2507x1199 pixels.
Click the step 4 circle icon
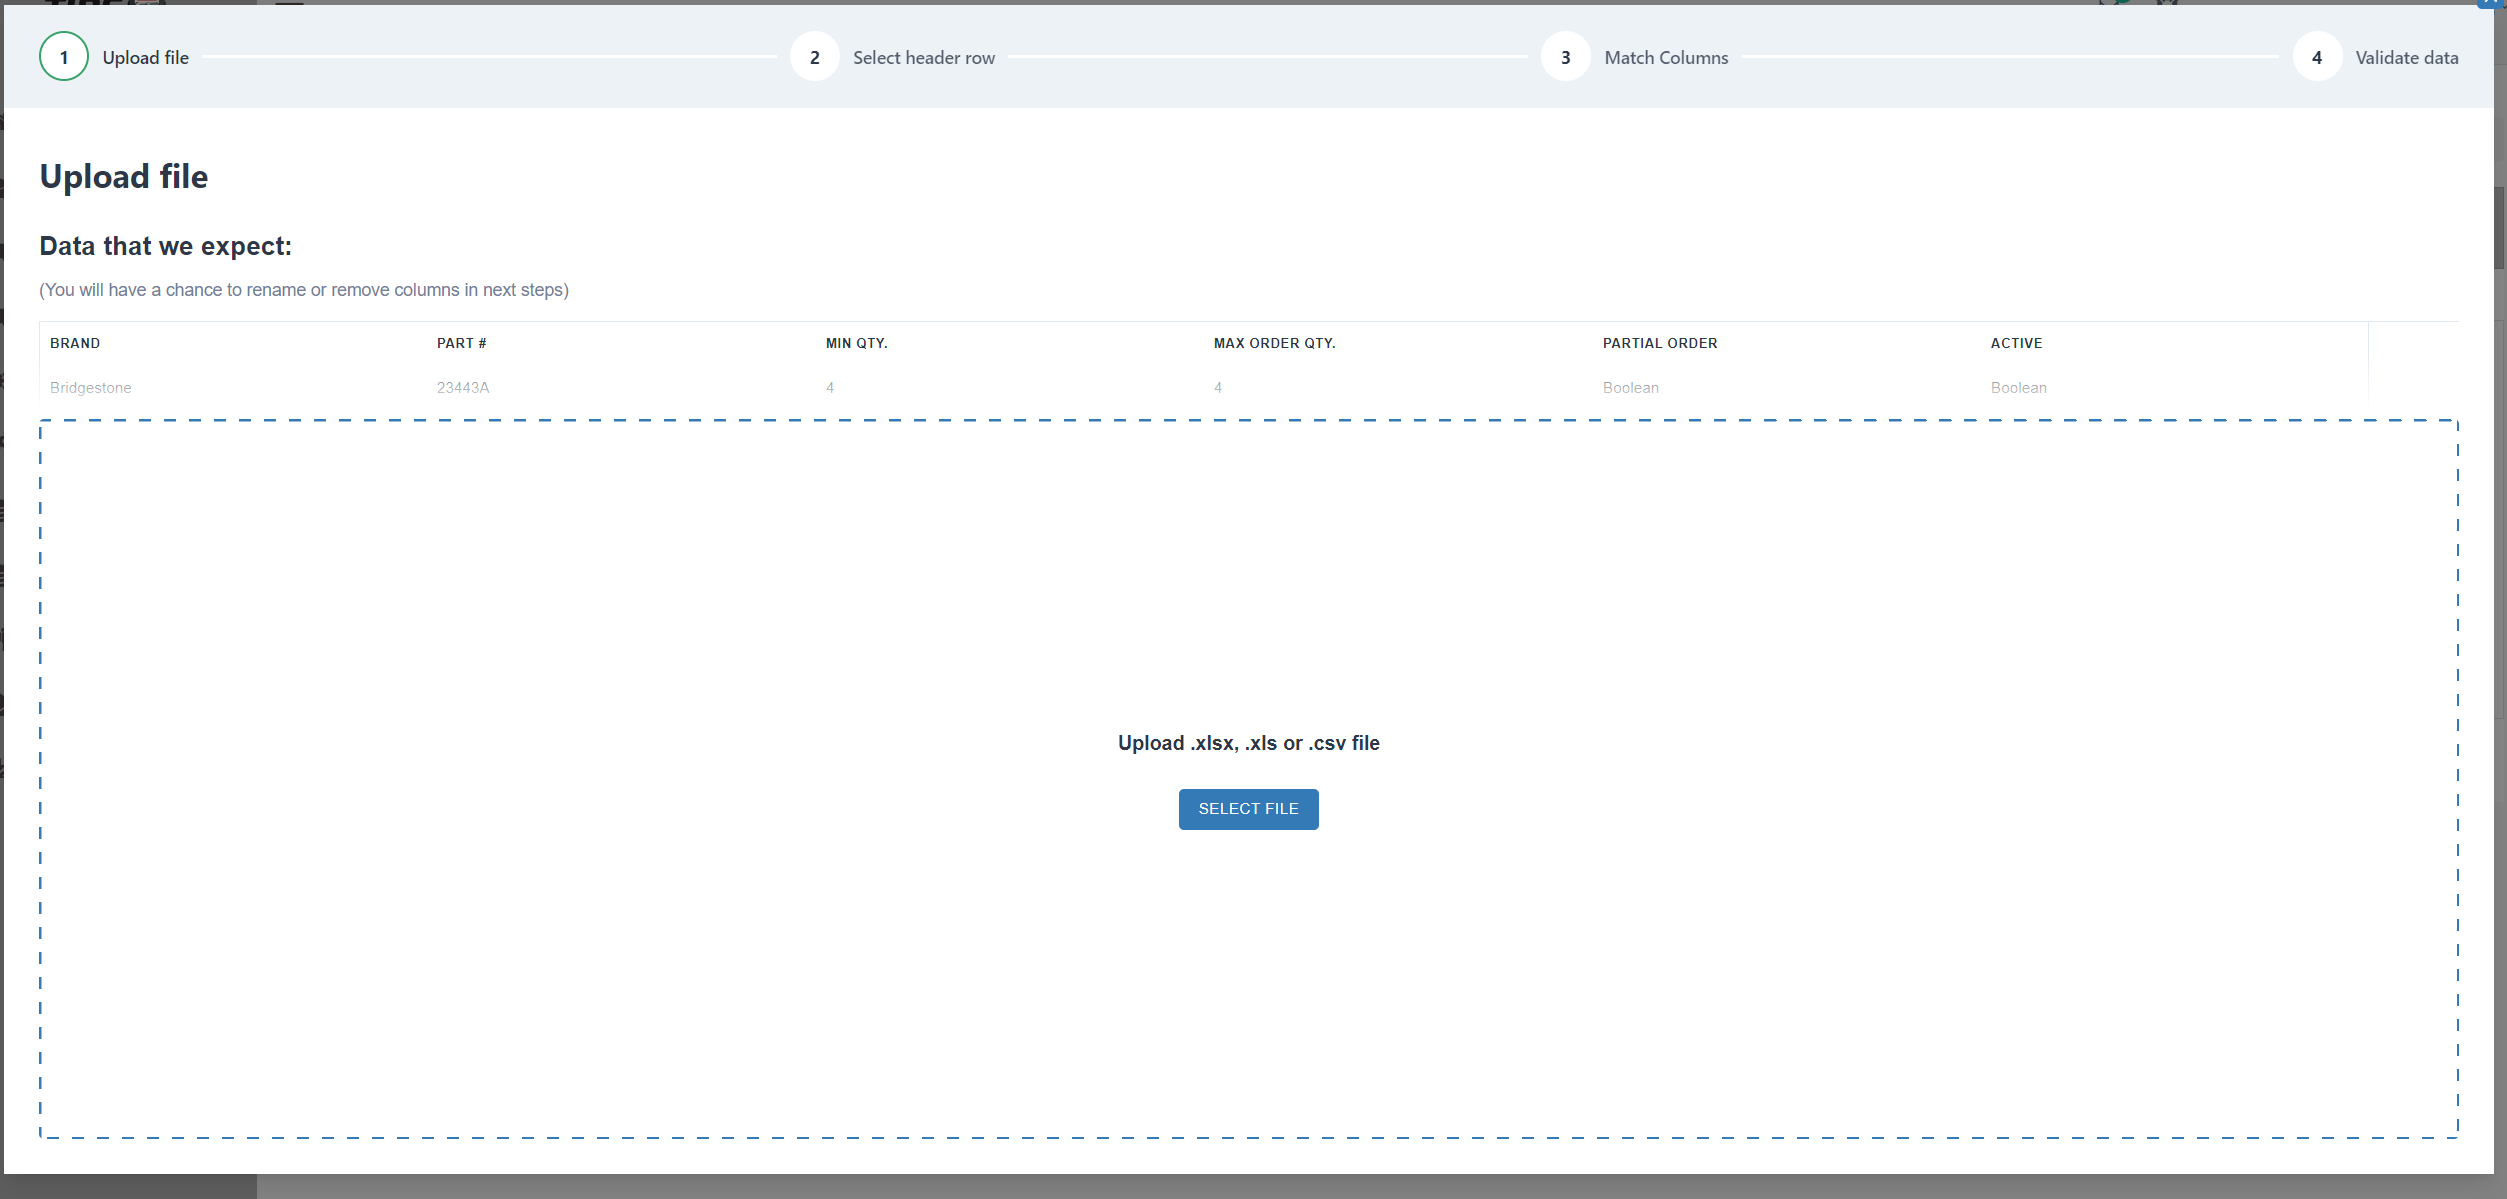click(x=2316, y=57)
